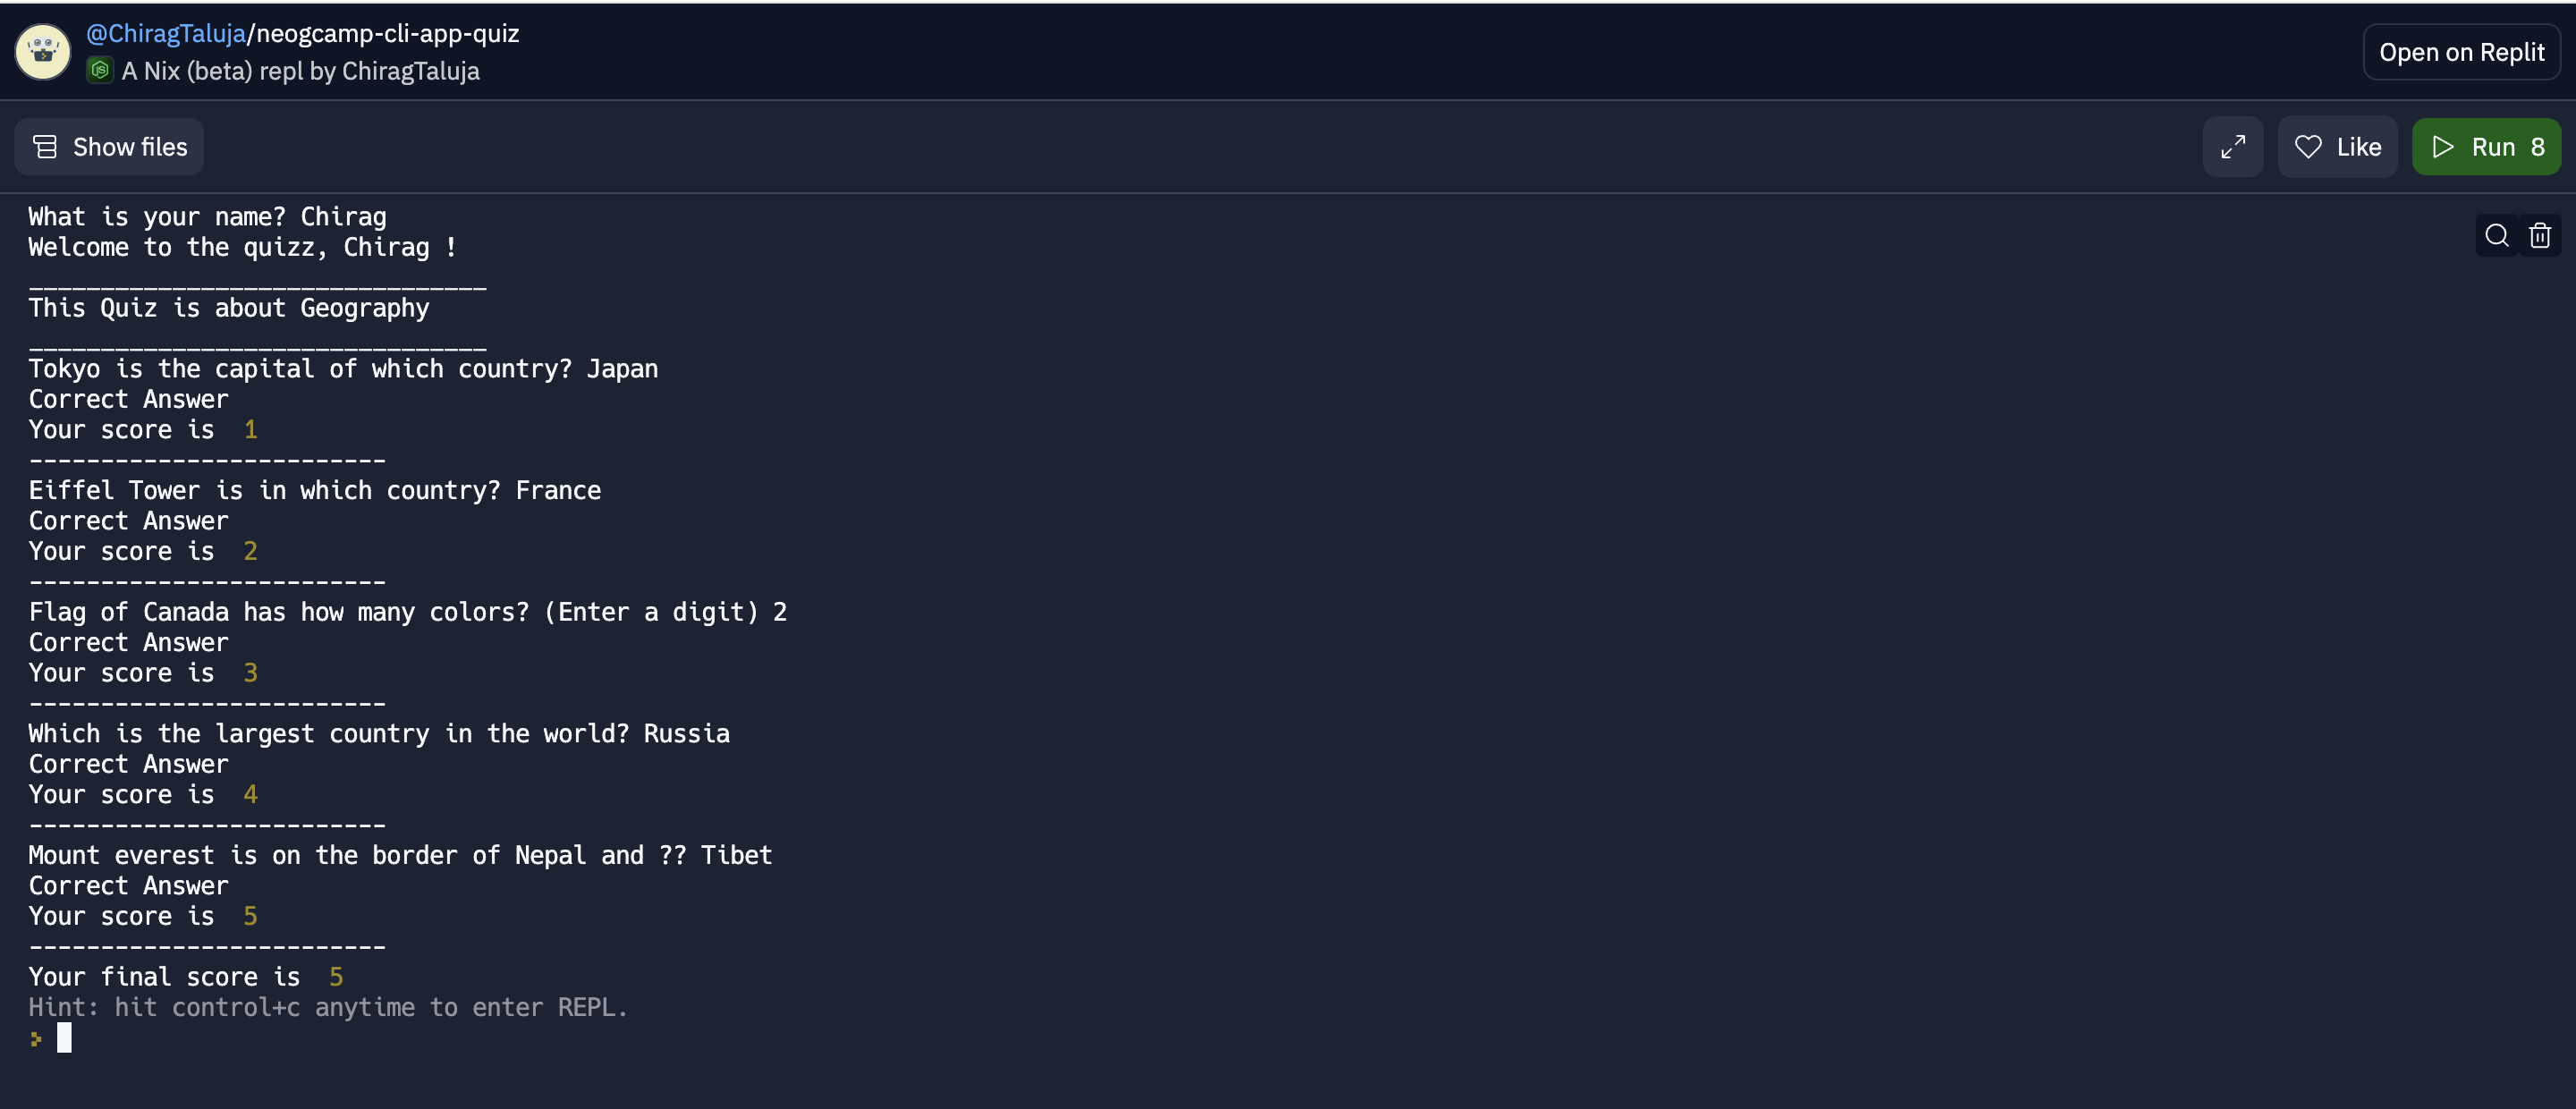Expand to fullscreen with the arrows icon
Image resolution: width=2576 pixels, height=1109 pixels.
point(2233,146)
